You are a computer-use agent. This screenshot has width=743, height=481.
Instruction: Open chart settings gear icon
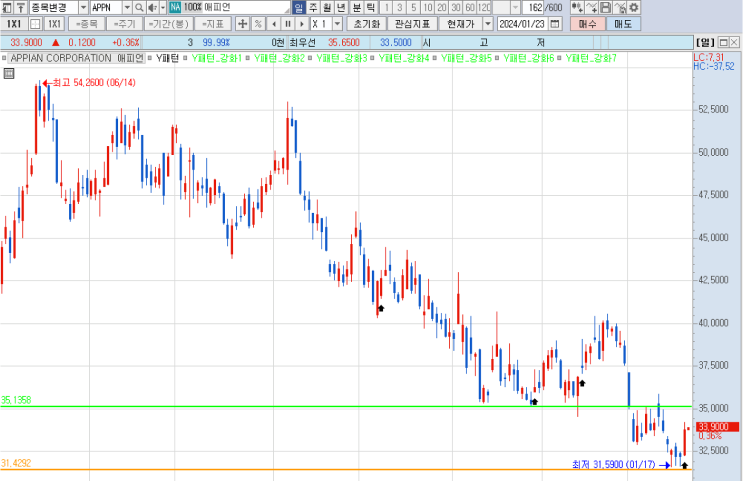pos(634,7)
